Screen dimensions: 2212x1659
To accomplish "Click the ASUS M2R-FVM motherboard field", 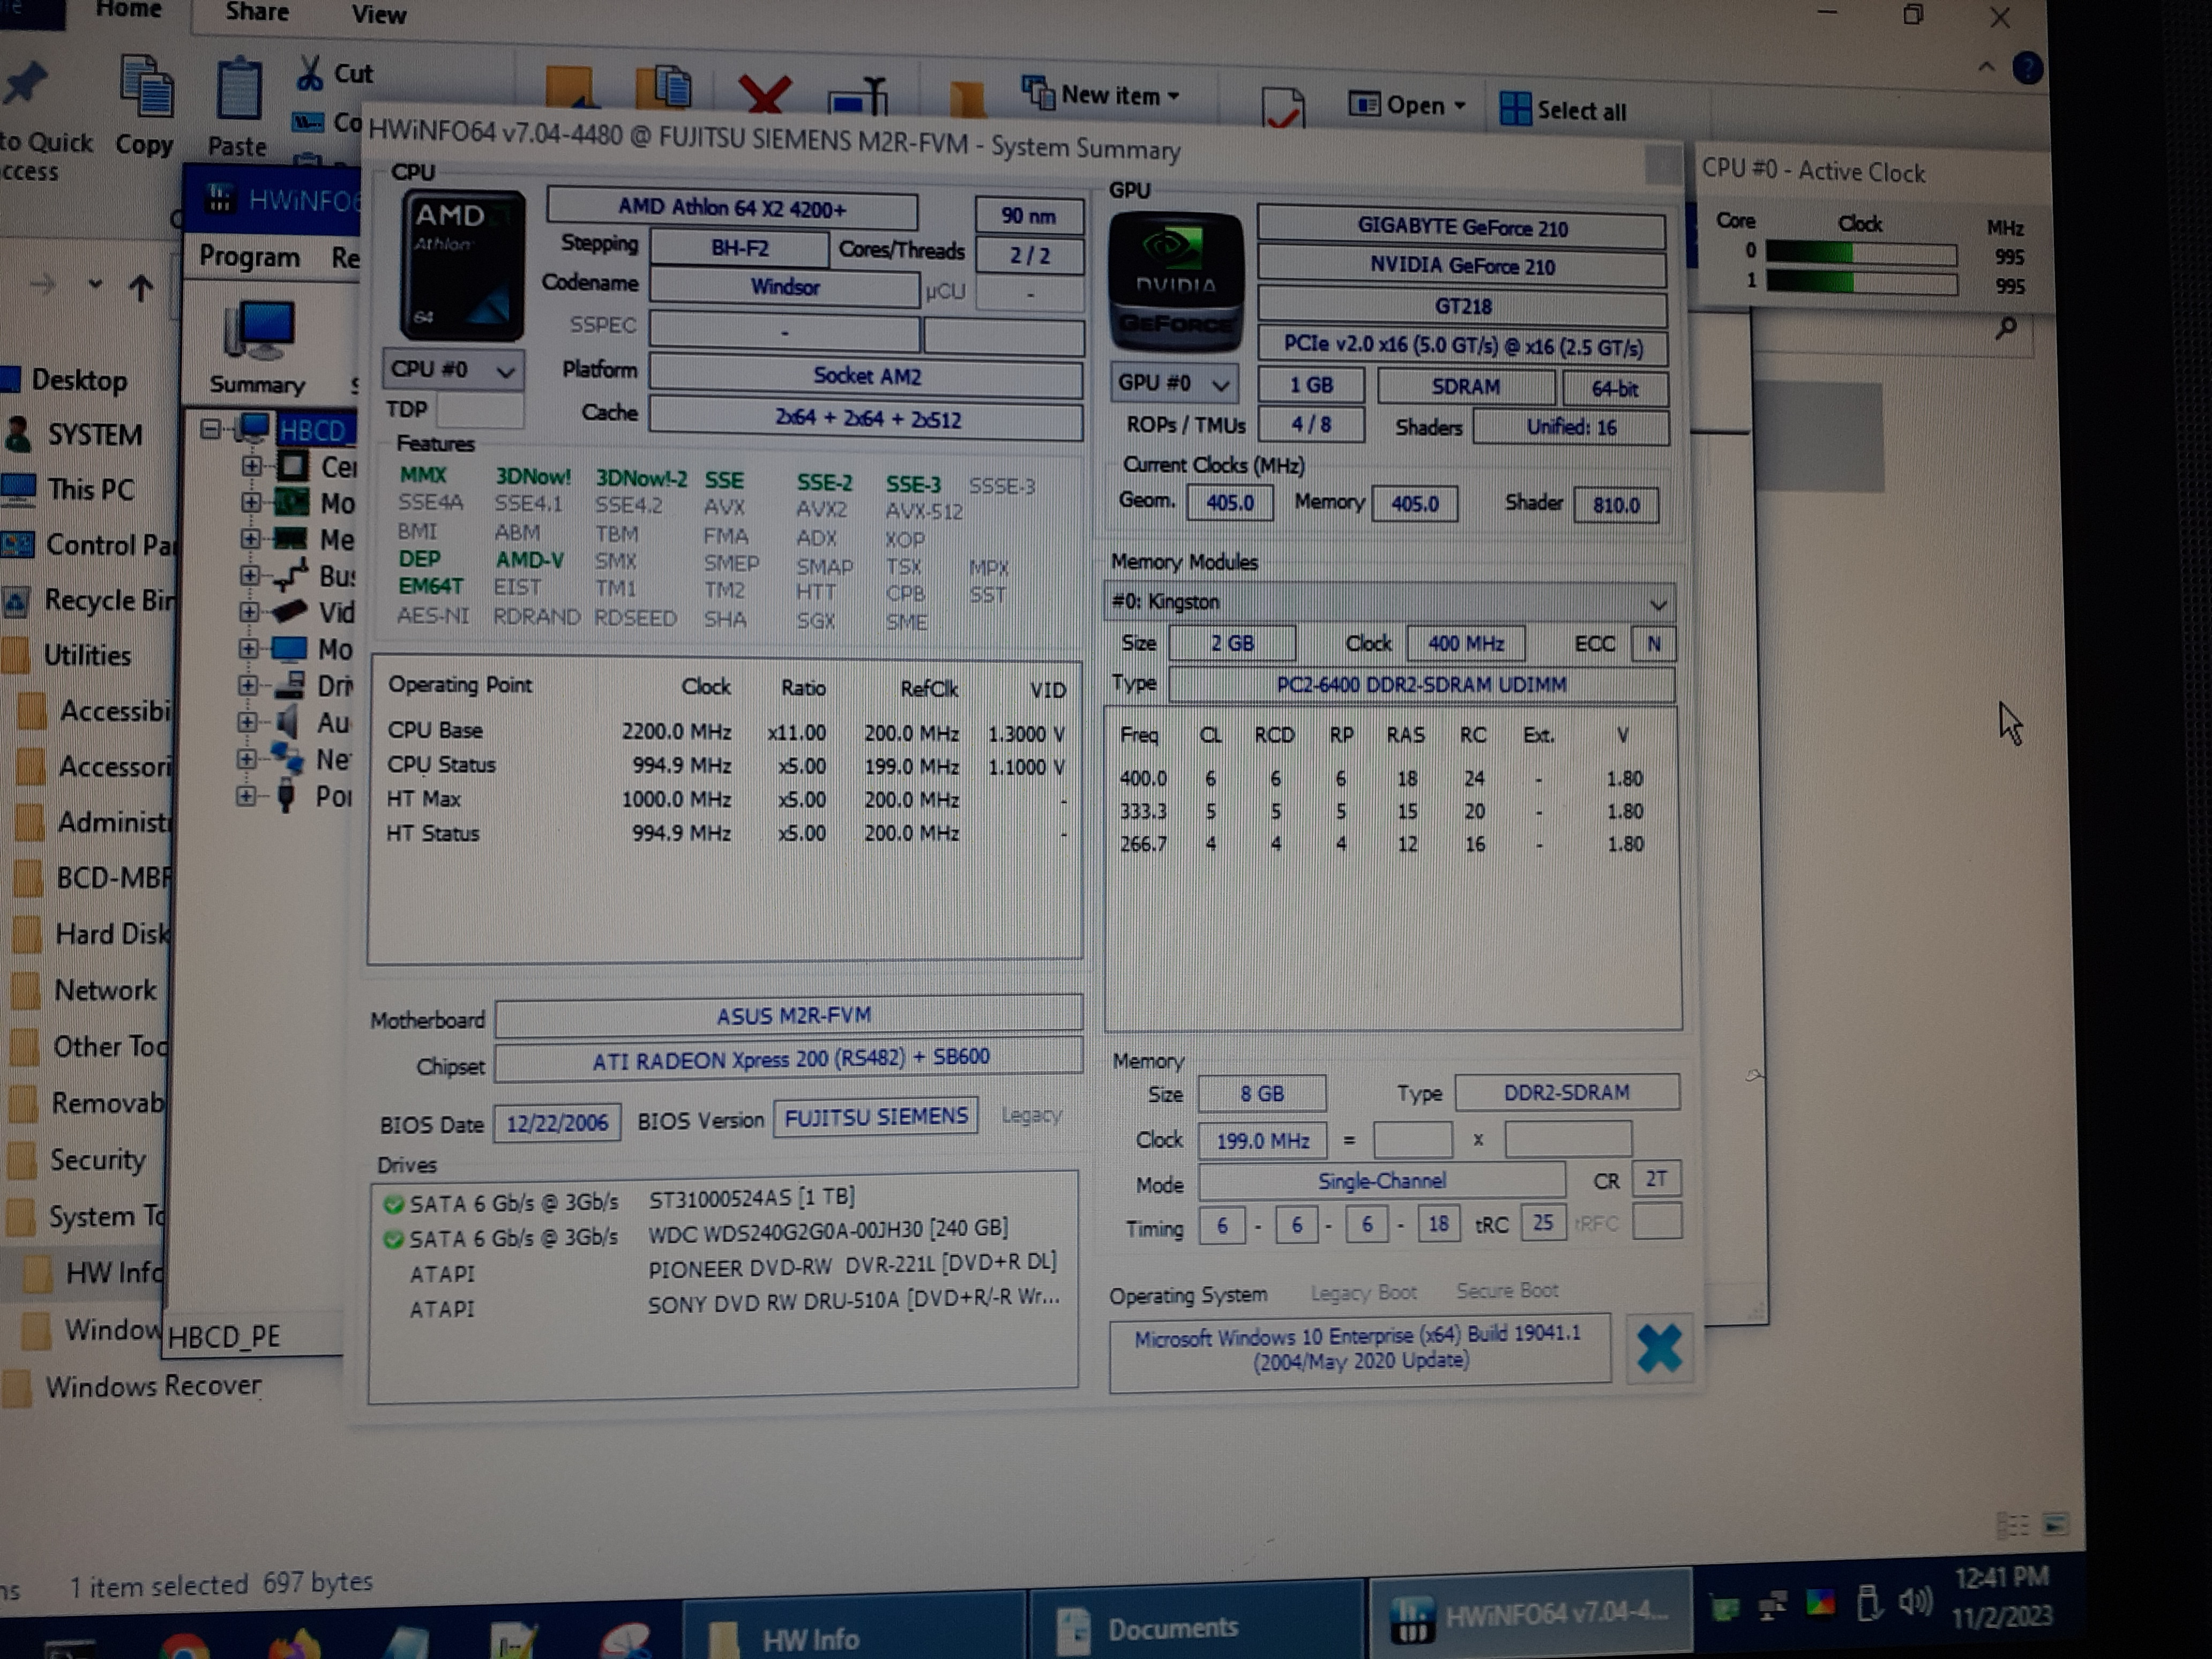I will pyautogui.click(x=789, y=1015).
